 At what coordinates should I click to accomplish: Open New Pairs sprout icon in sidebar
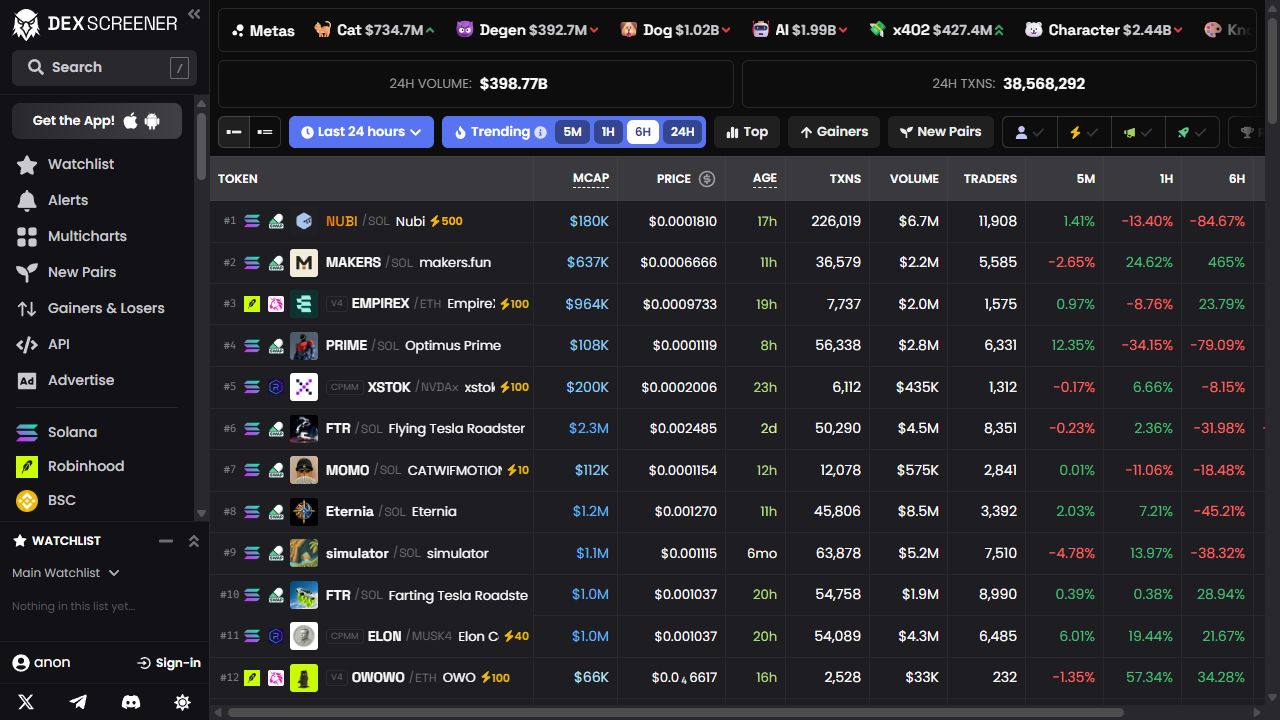click(27, 272)
